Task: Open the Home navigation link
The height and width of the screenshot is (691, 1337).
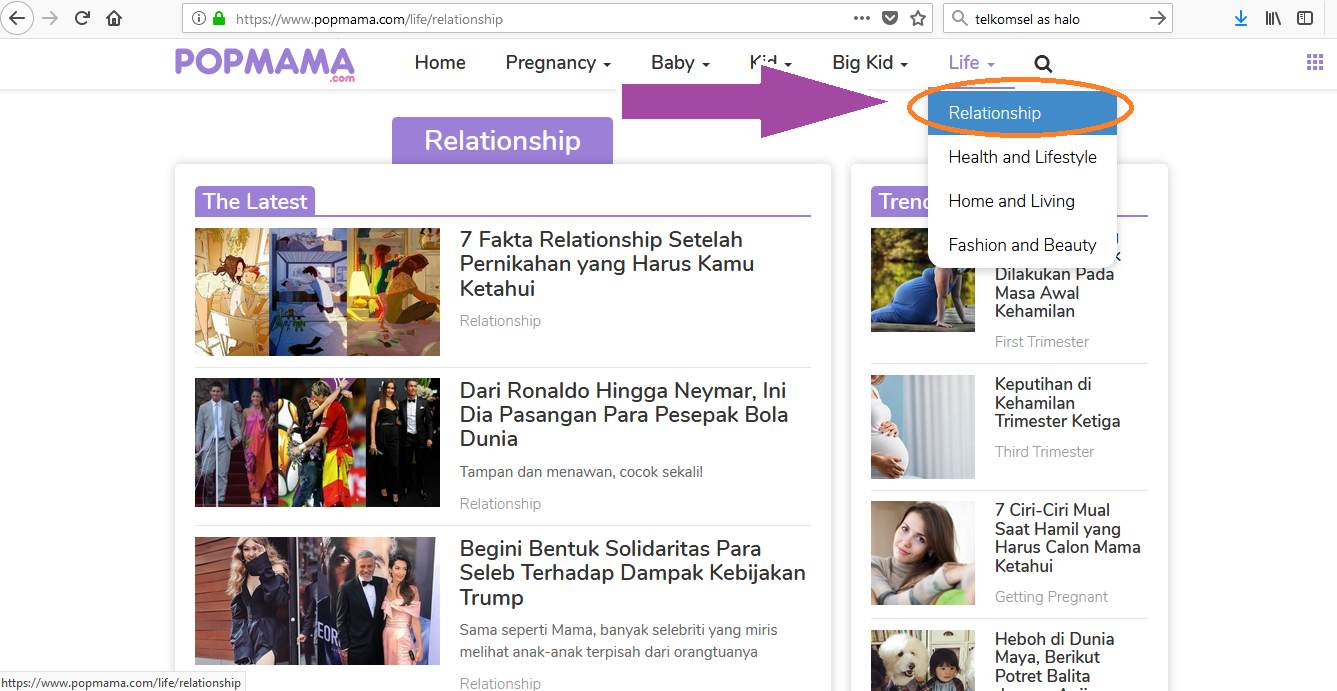Action: coord(440,62)
